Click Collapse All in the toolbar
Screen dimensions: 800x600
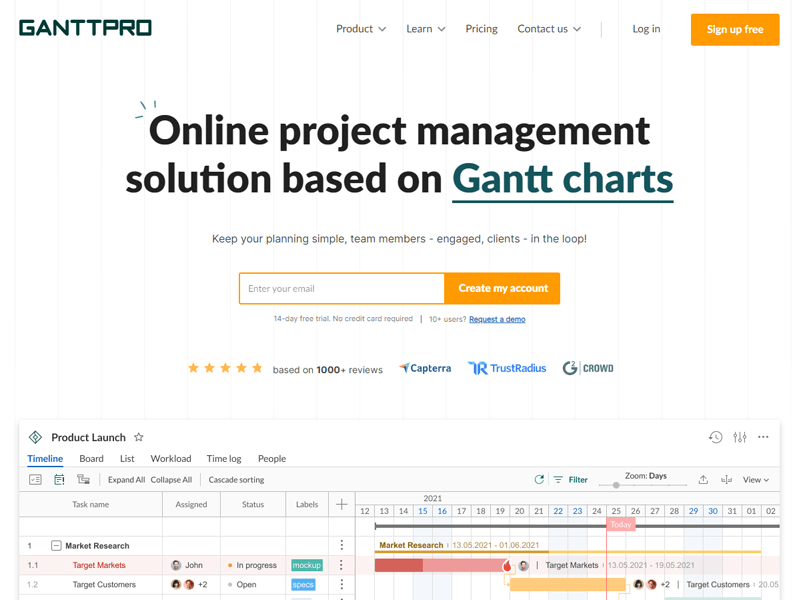pos(171,480)
